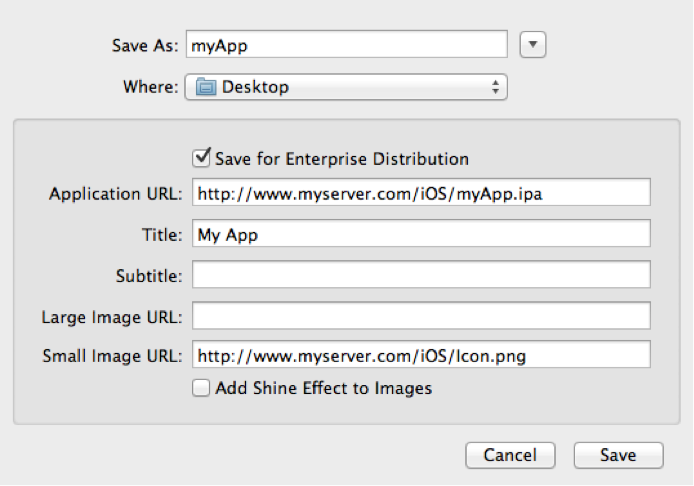
Task: Click the "Subtitle:" label text
Action: (x=148, y=276)
